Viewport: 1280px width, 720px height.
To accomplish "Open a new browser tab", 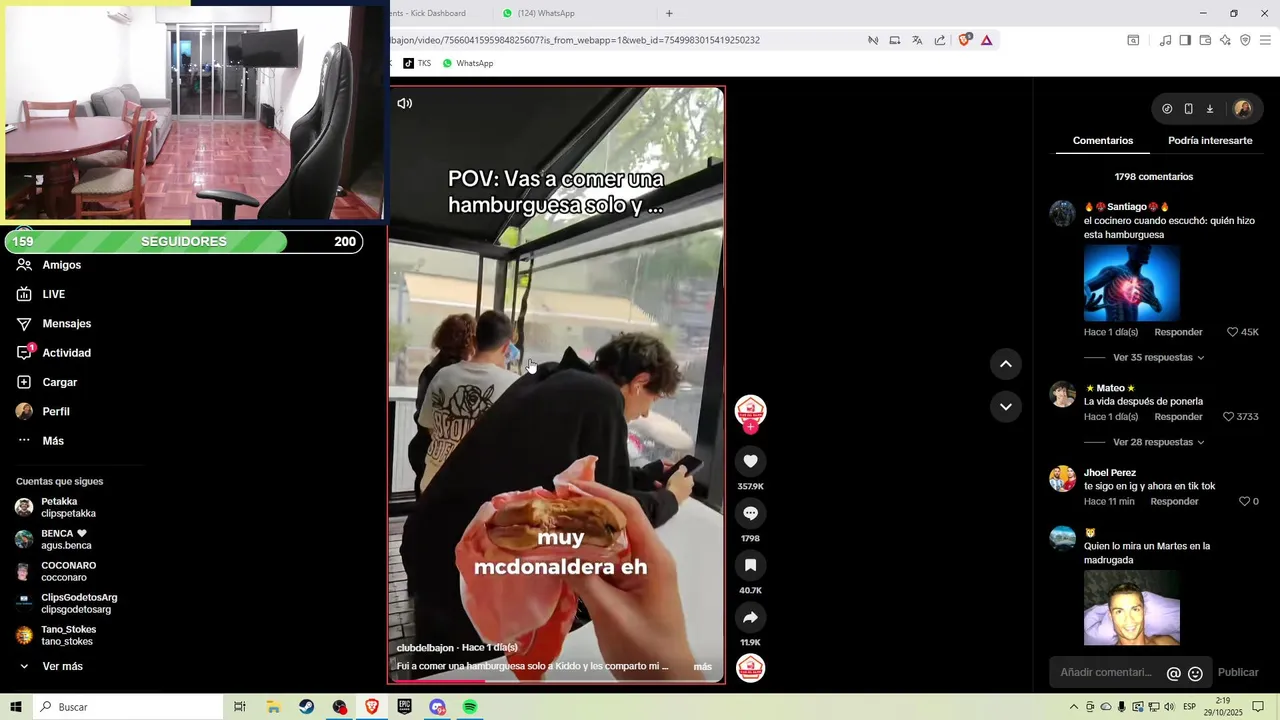I will tap(669, 13).
